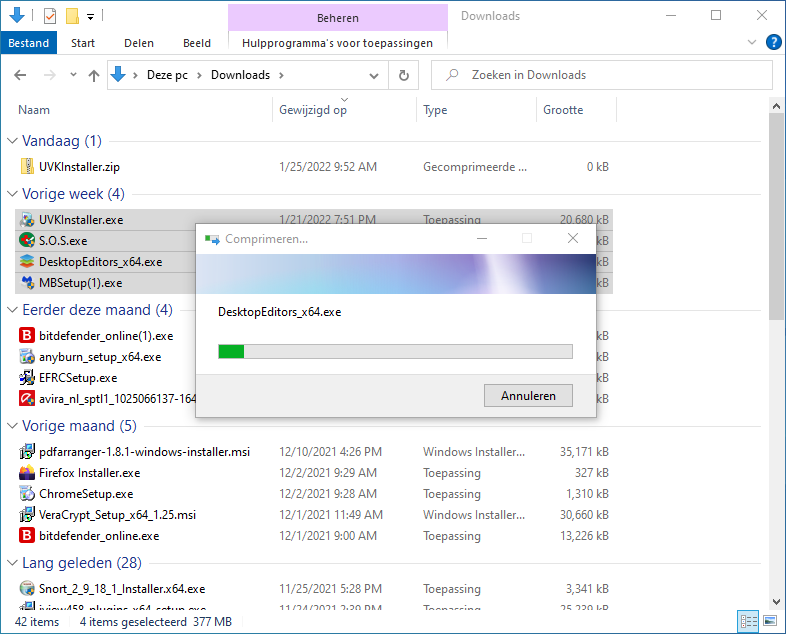Switch to large thumbnails view in status bar

coord(768,622)
